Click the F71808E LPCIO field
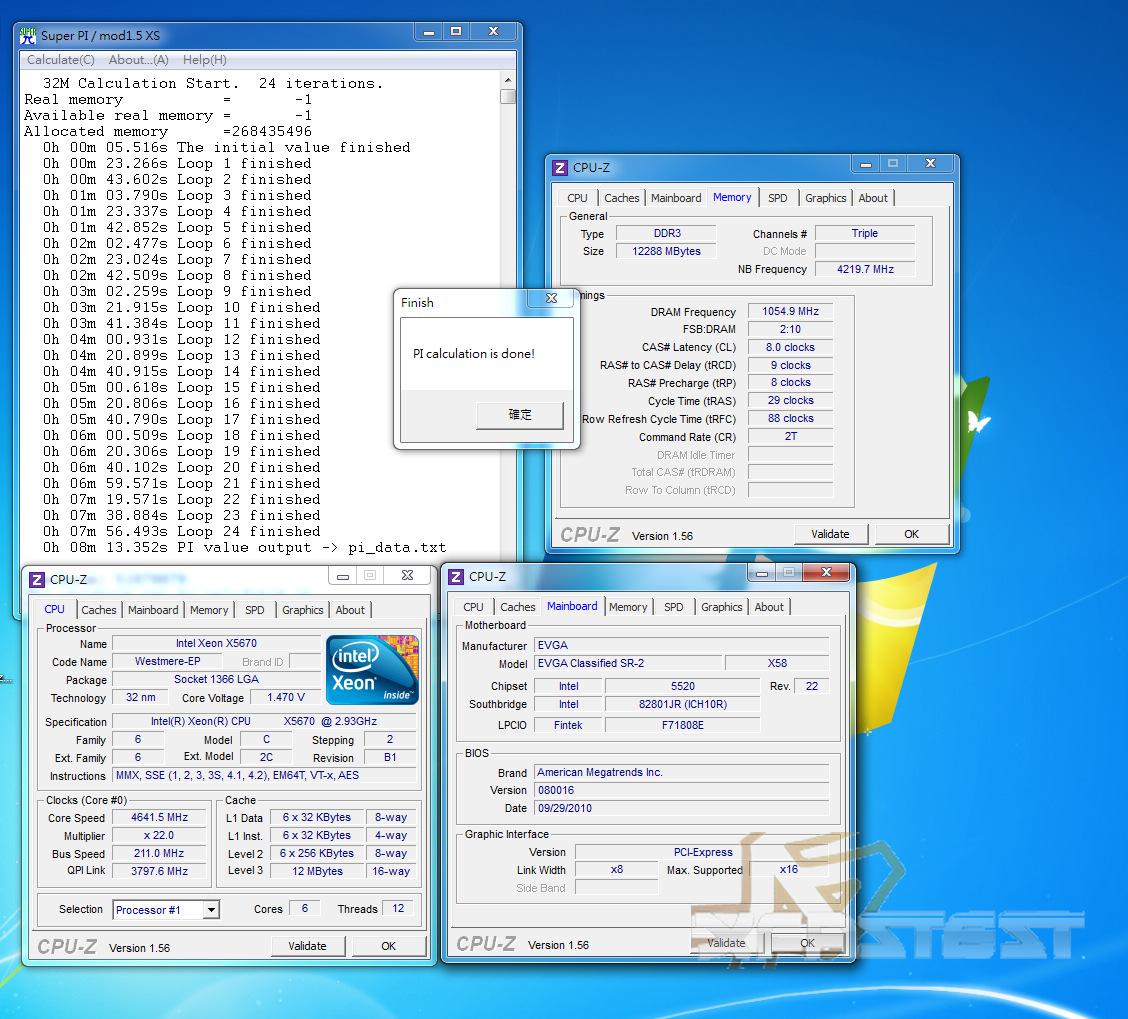The height and width of the screenshot is (1019, 1128). click(x=683, y=725)
